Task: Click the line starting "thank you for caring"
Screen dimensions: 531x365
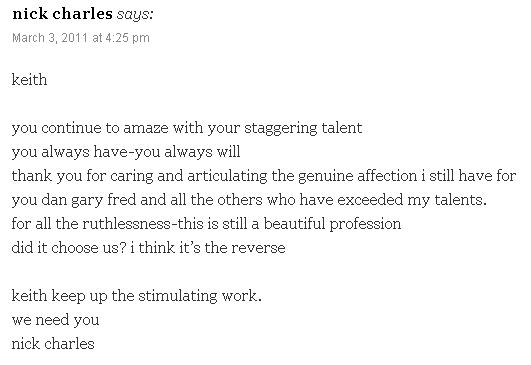Action: tap(264, 176)
